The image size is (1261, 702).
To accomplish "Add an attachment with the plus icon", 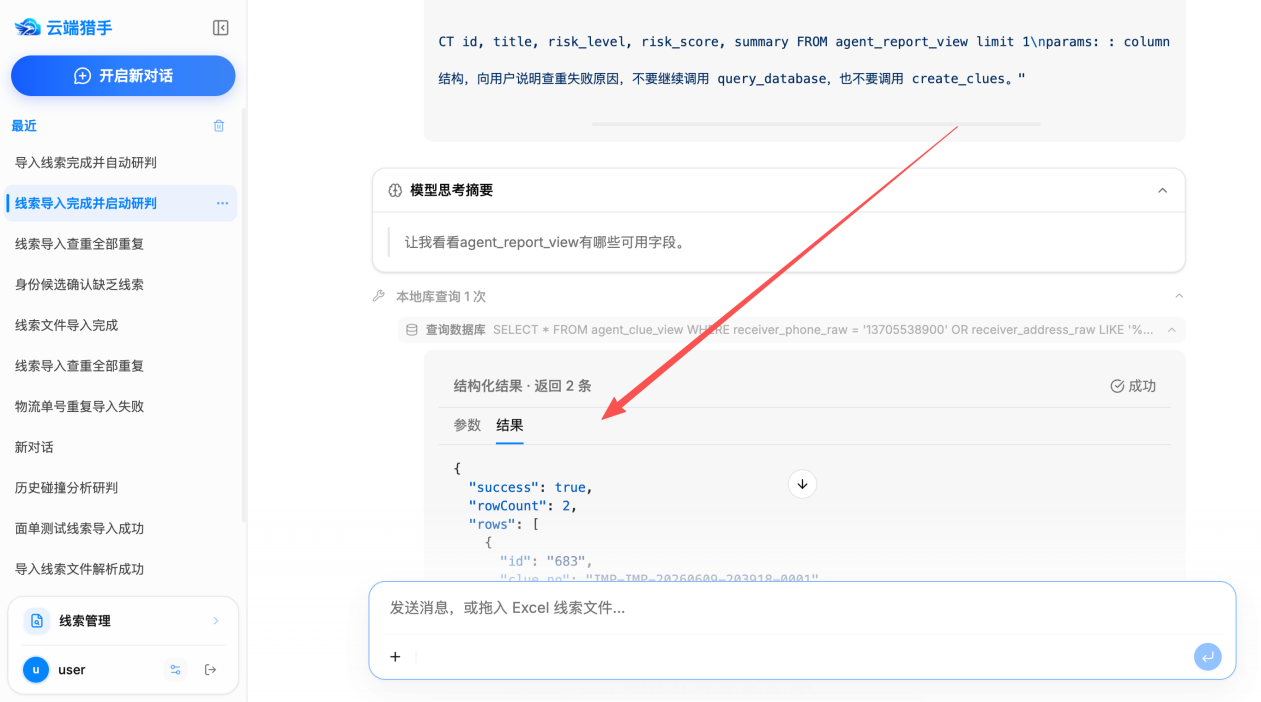I will 395,657.
